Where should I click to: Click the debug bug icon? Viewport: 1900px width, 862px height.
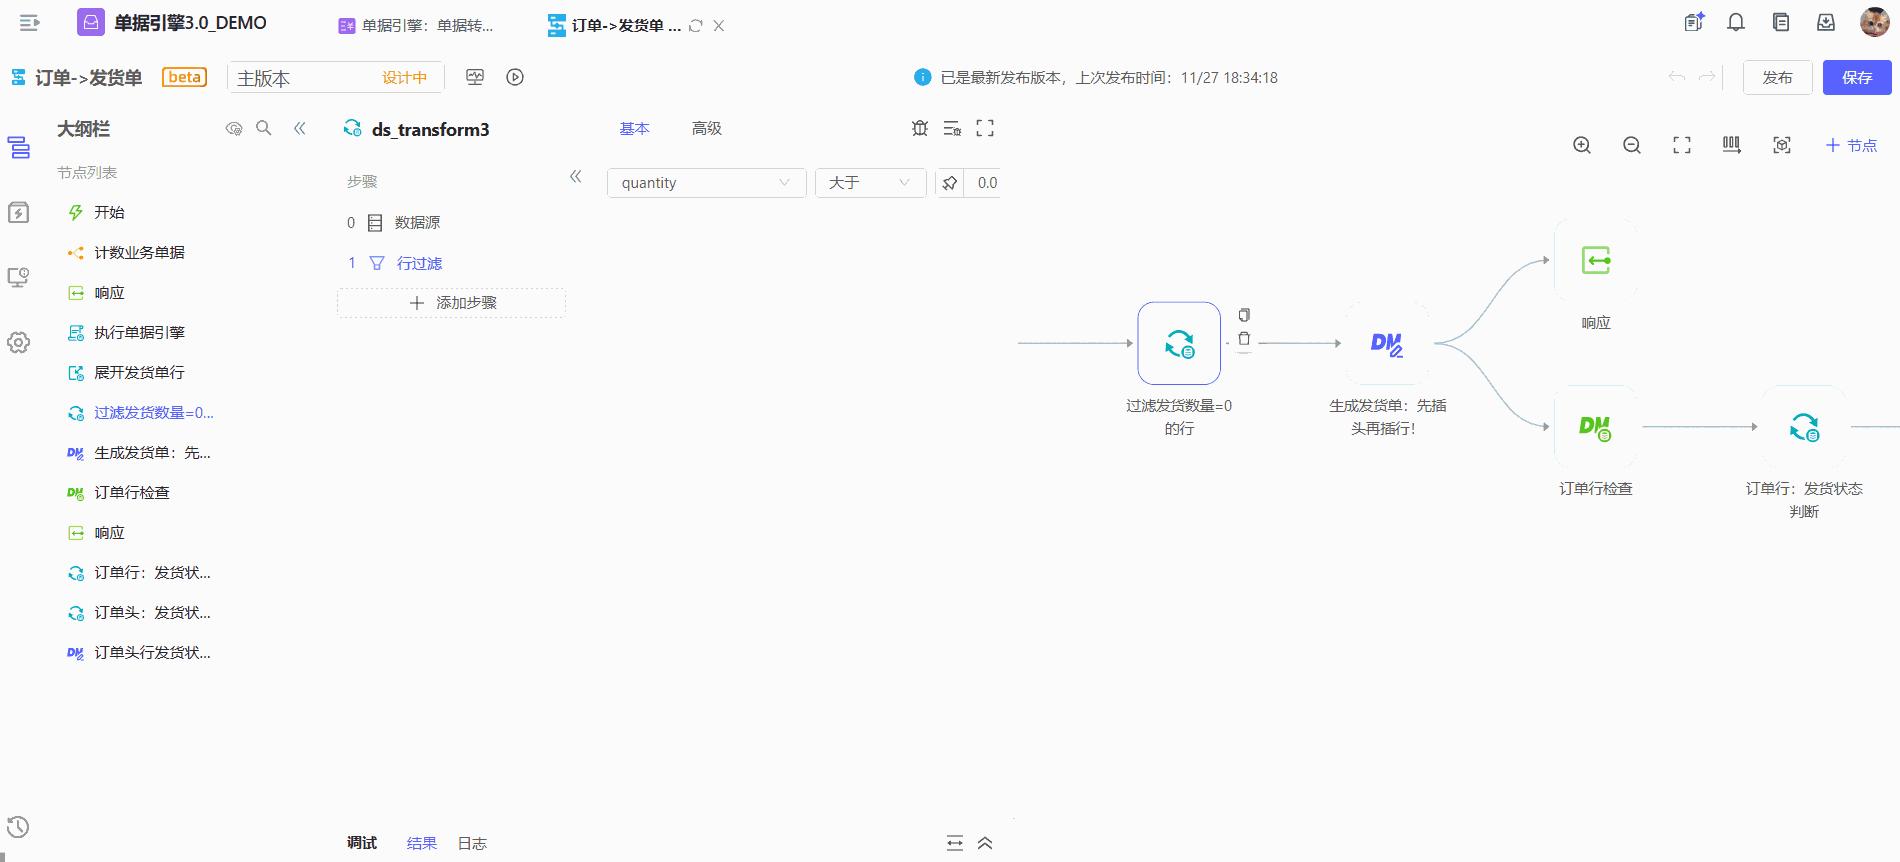click(x=920, y=128)
